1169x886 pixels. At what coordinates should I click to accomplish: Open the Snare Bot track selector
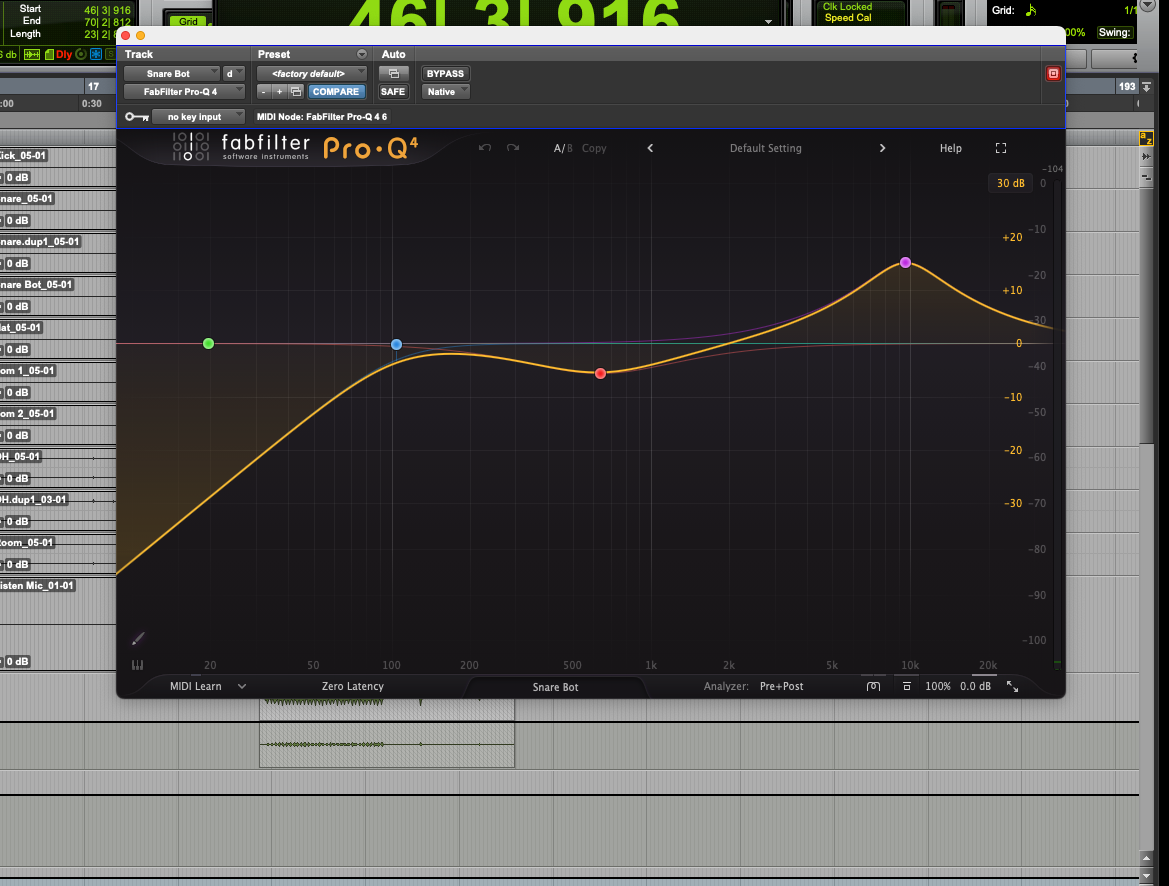[x=172, y=73]
